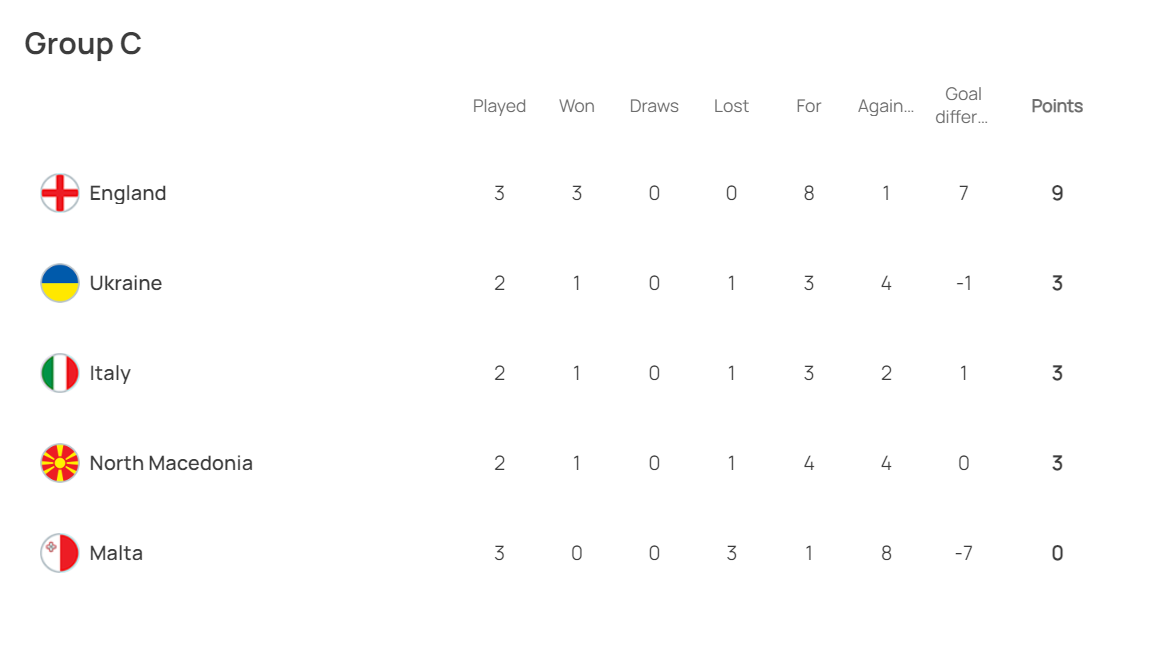Image resolution: width=1152 pixels, height=648 pixels.
Task: Open the Ukraine team link
Action: 126,283
